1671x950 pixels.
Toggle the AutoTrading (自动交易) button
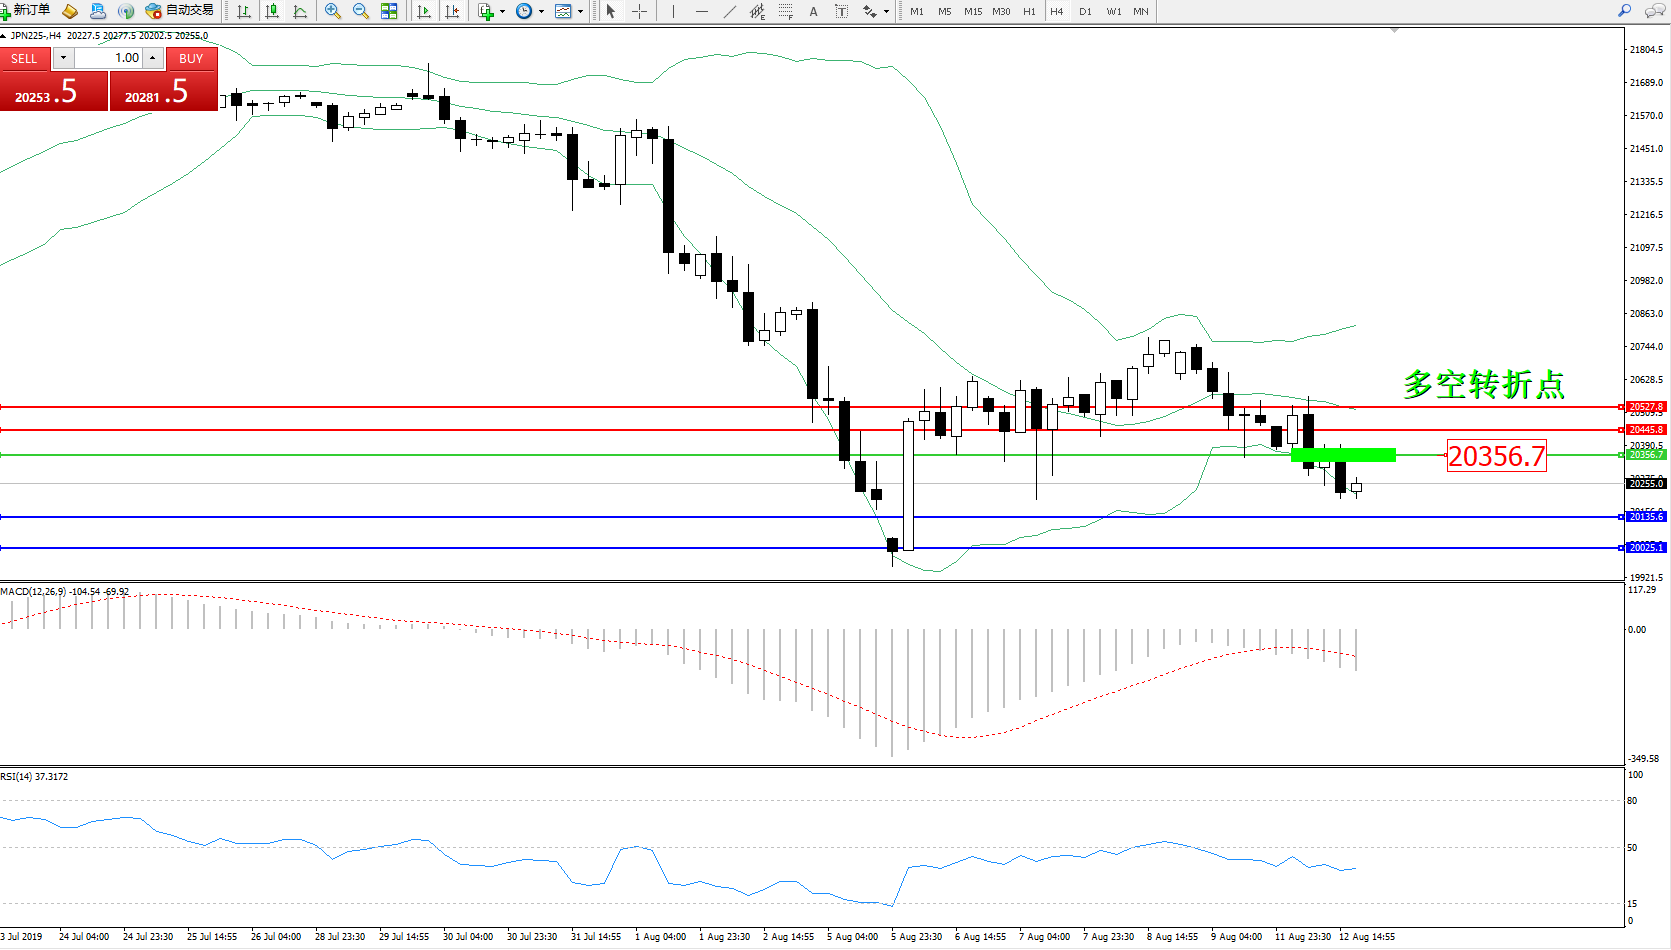(x=179, y=11)
